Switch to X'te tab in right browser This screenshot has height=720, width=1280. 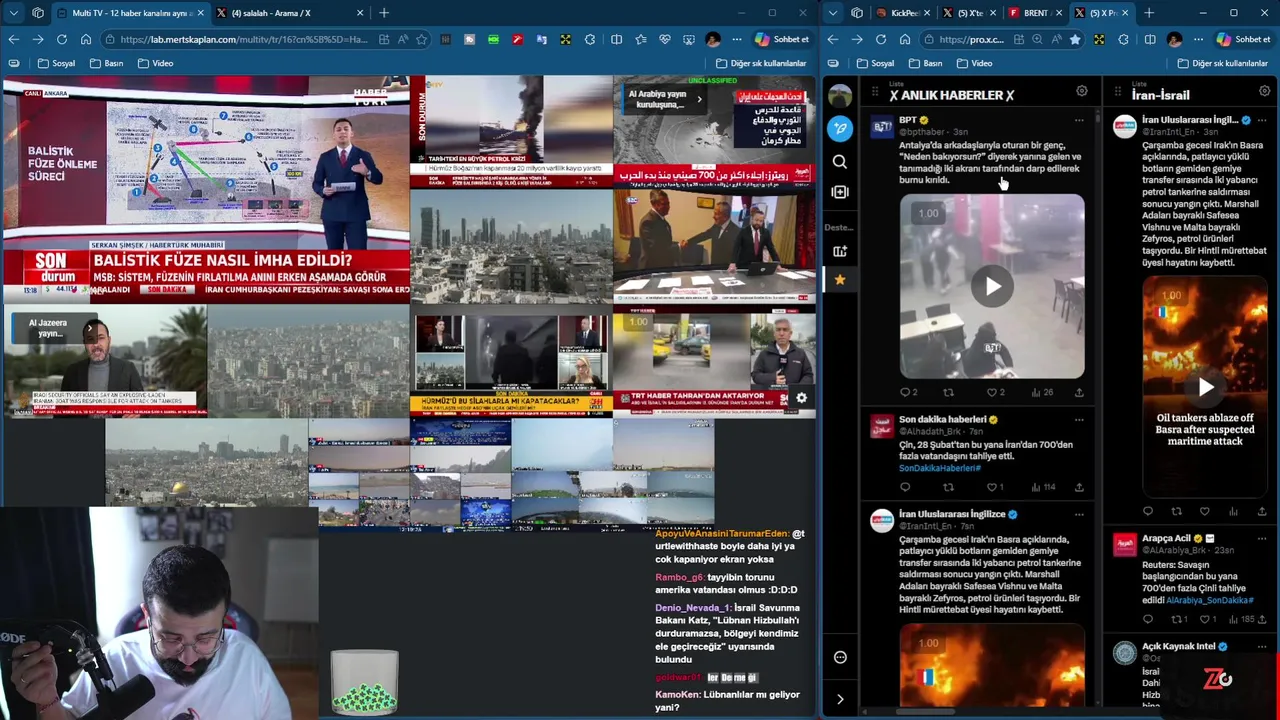point(969,13)
